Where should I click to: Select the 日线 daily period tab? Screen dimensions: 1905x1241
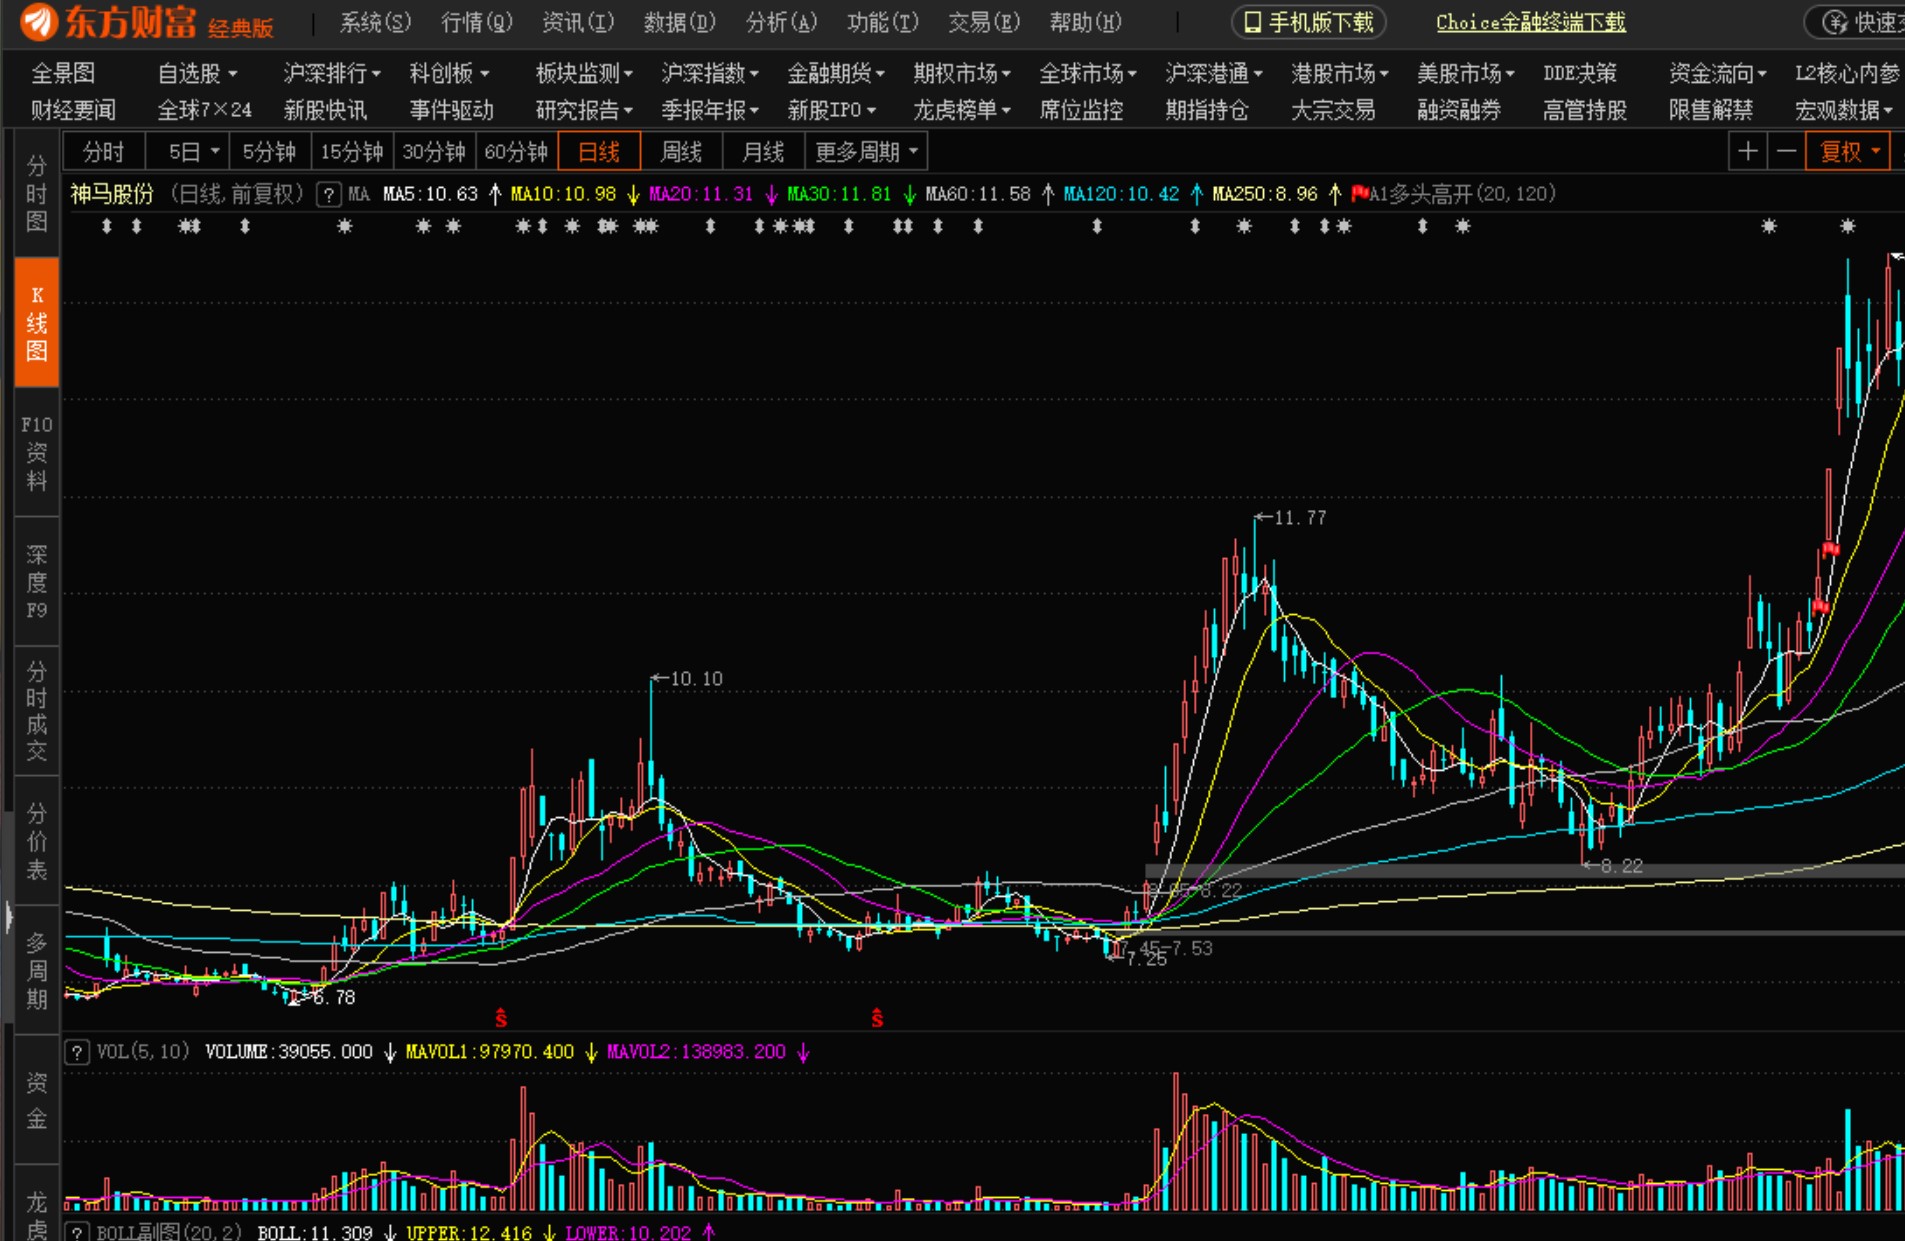(x=599, y=152)
